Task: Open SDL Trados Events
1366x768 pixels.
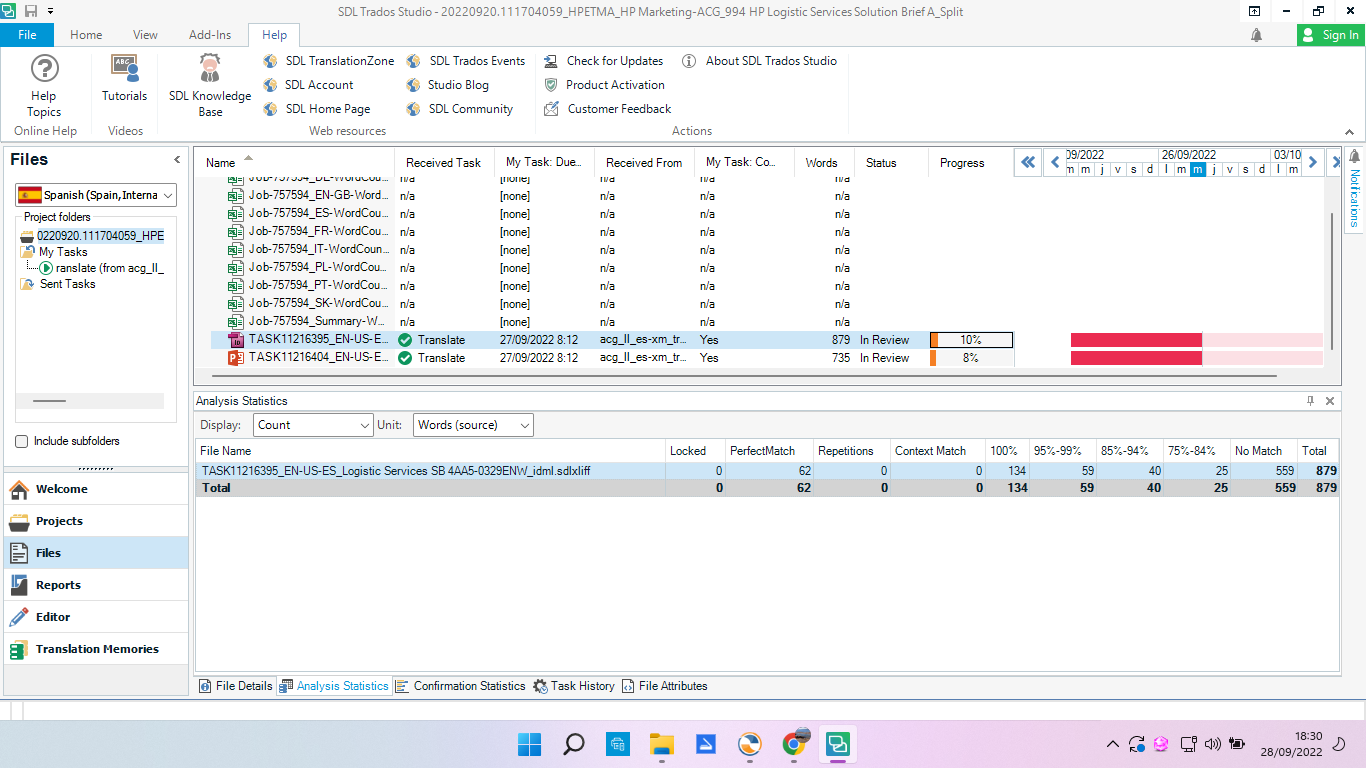Action: click(466, 61)
